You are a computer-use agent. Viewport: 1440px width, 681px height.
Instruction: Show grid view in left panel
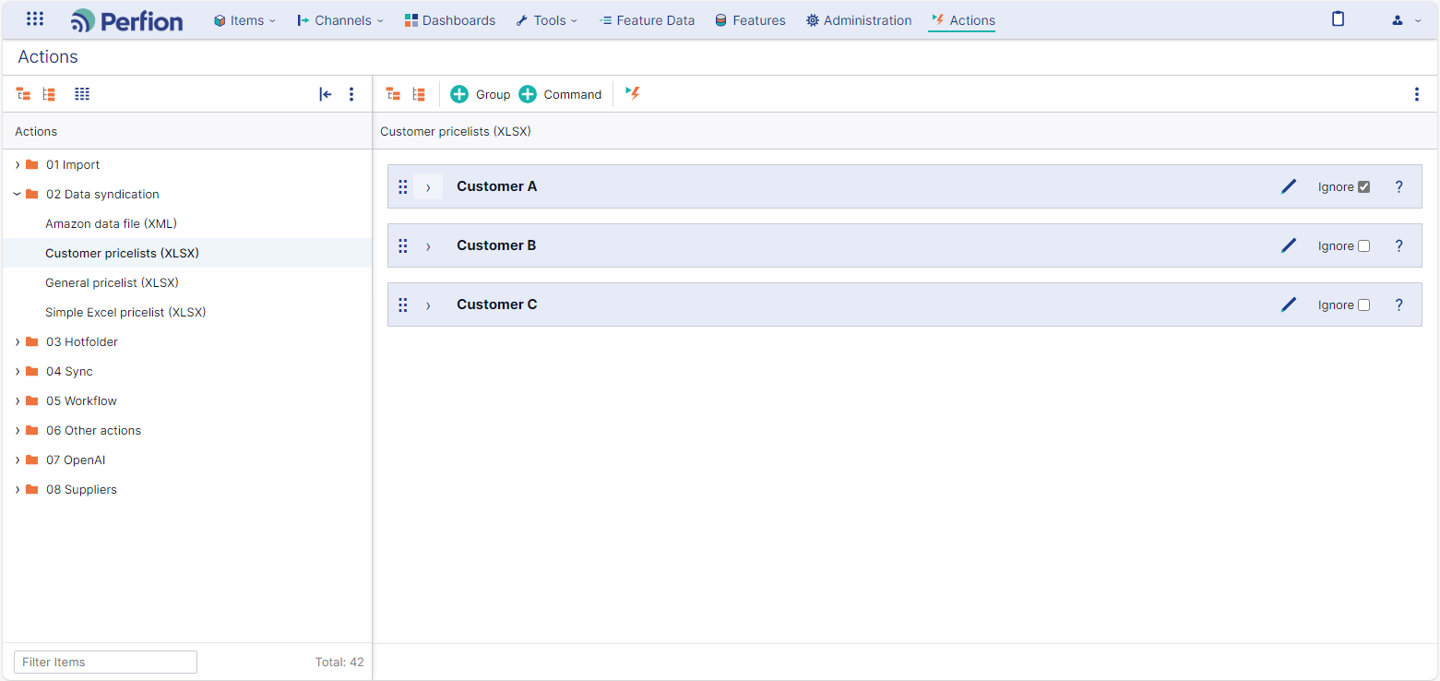[x=82, y=94]
